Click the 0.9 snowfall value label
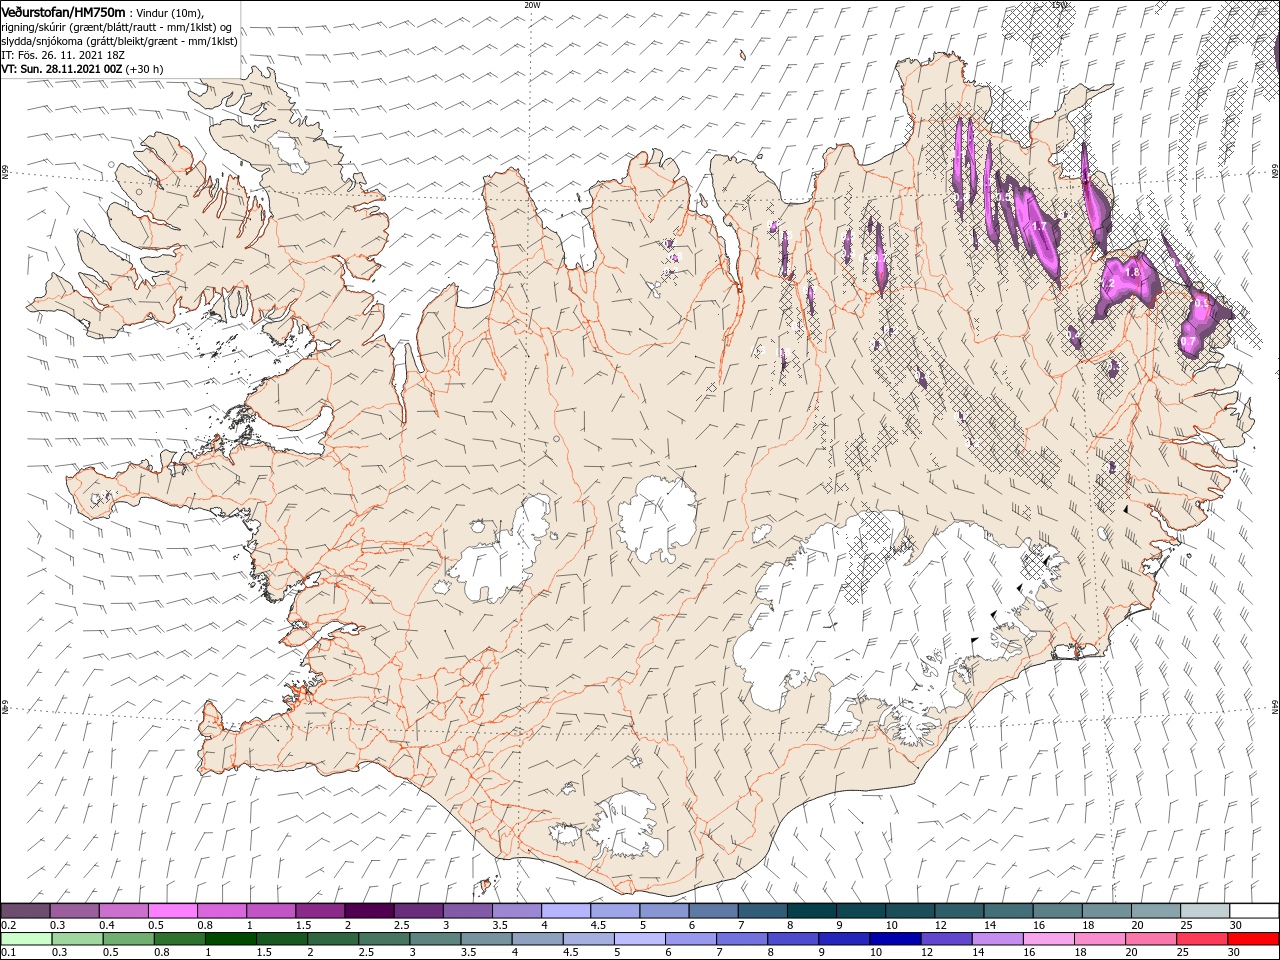 click(1202, 302)
